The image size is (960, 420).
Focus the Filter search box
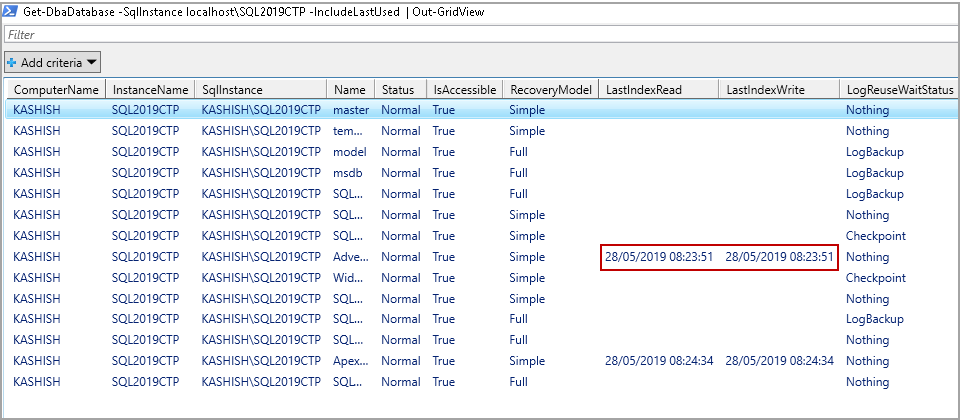(480, 35)
